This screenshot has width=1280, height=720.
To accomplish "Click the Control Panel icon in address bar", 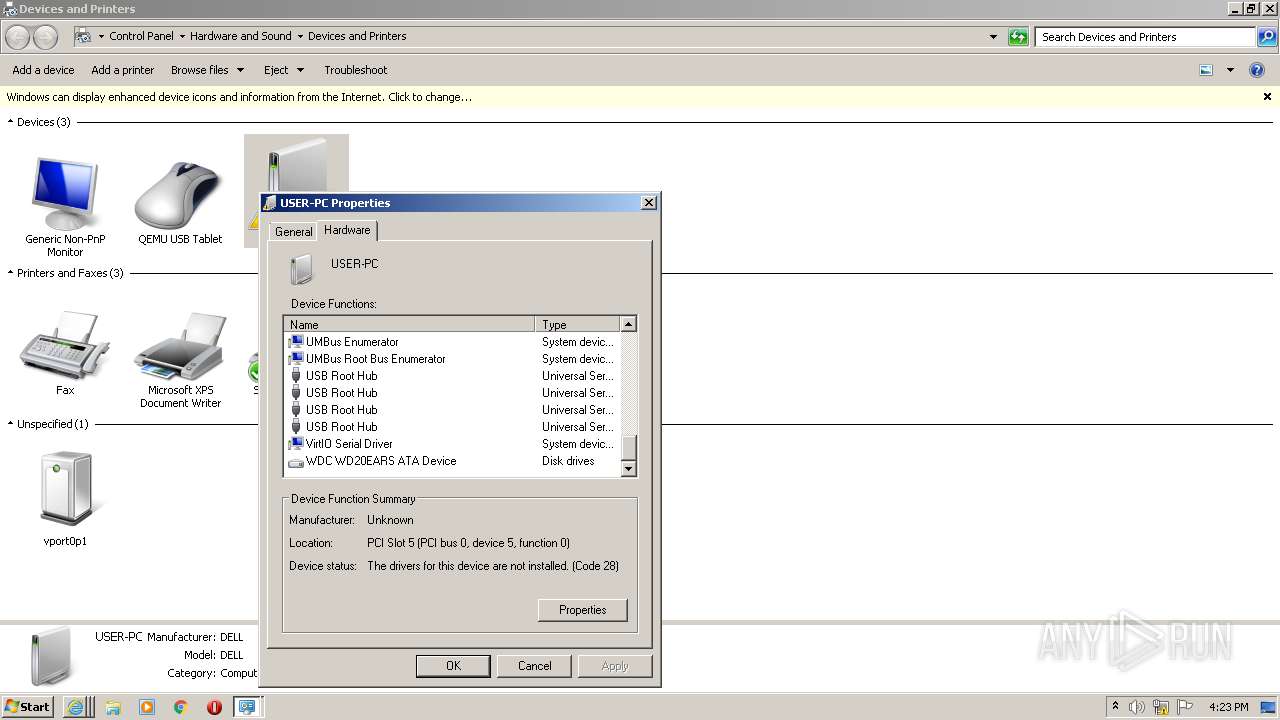I will (x=85, y=37).
